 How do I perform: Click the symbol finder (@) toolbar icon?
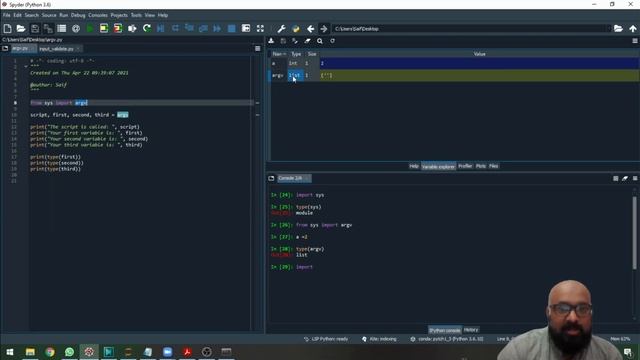tap(76, 29)
